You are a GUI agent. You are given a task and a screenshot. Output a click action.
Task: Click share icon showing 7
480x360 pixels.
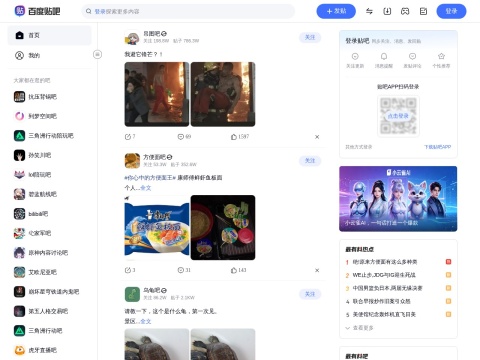[x=128, y=137]
